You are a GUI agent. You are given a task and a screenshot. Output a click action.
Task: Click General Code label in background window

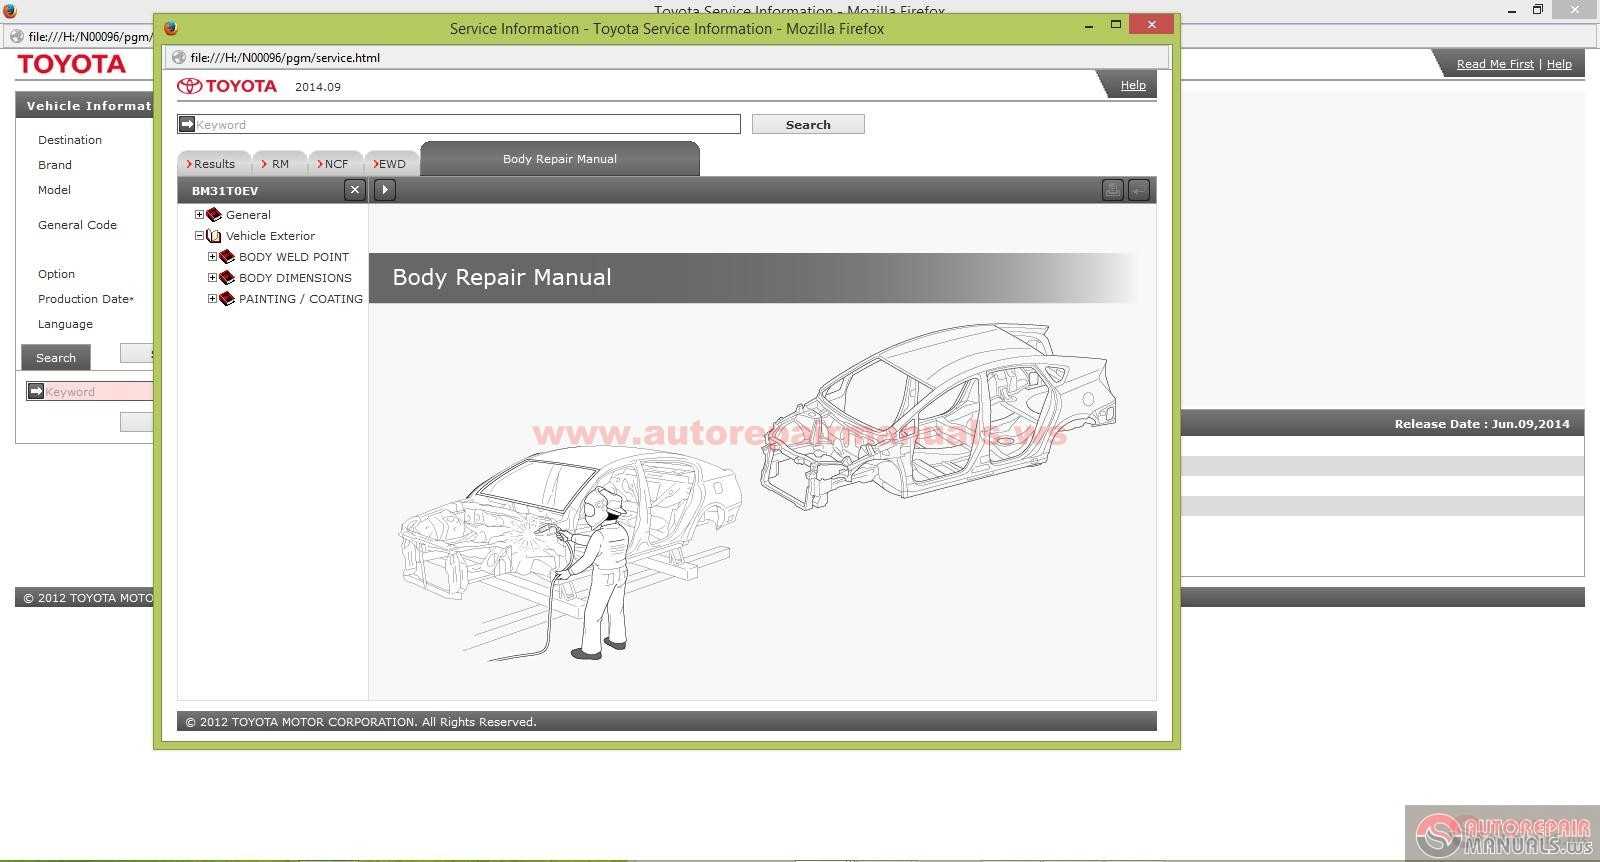(x=77, y=225)
